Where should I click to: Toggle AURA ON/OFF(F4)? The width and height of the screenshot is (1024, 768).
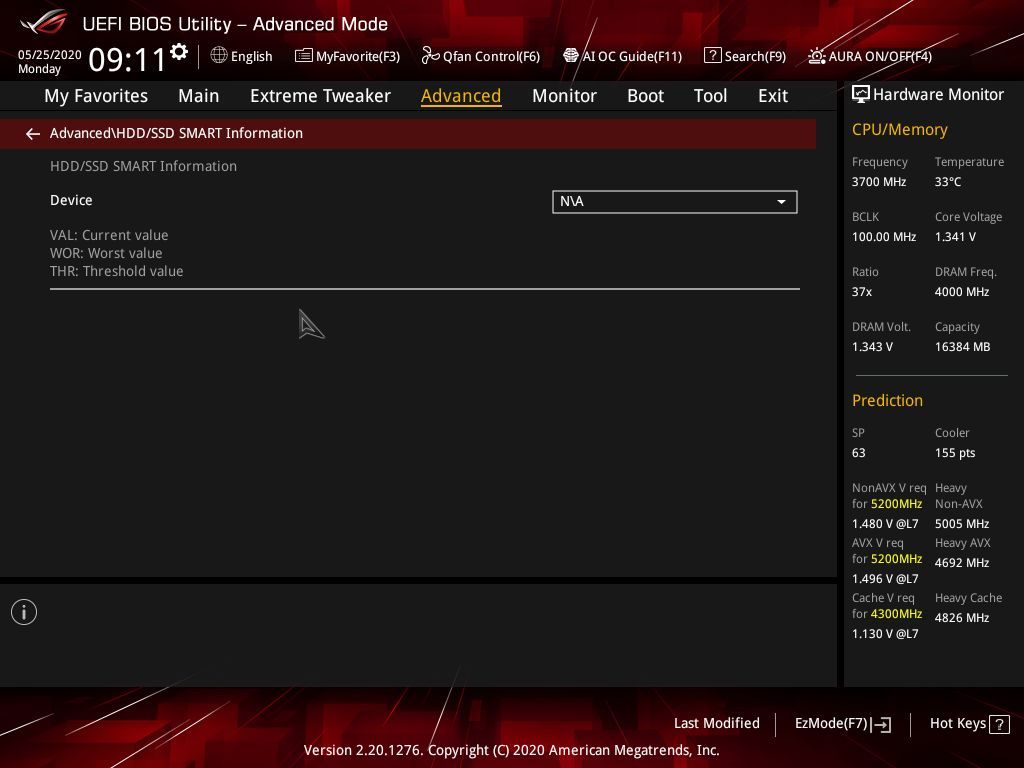(x=870, y=56)
